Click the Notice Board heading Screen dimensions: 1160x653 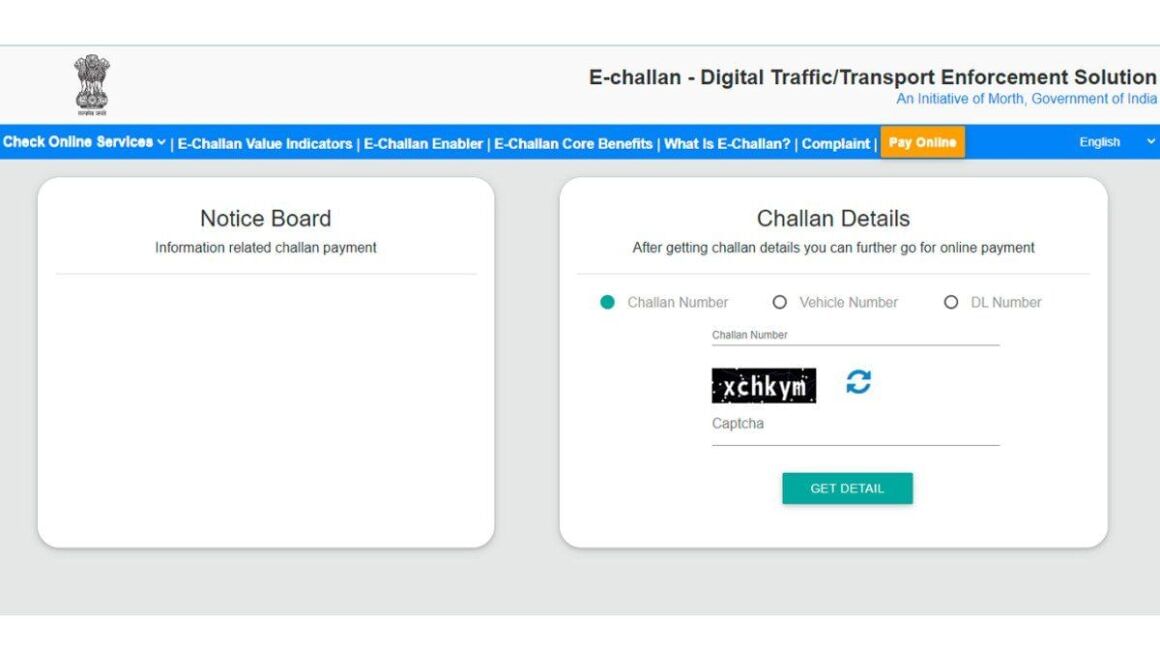[x=265, y=218]
